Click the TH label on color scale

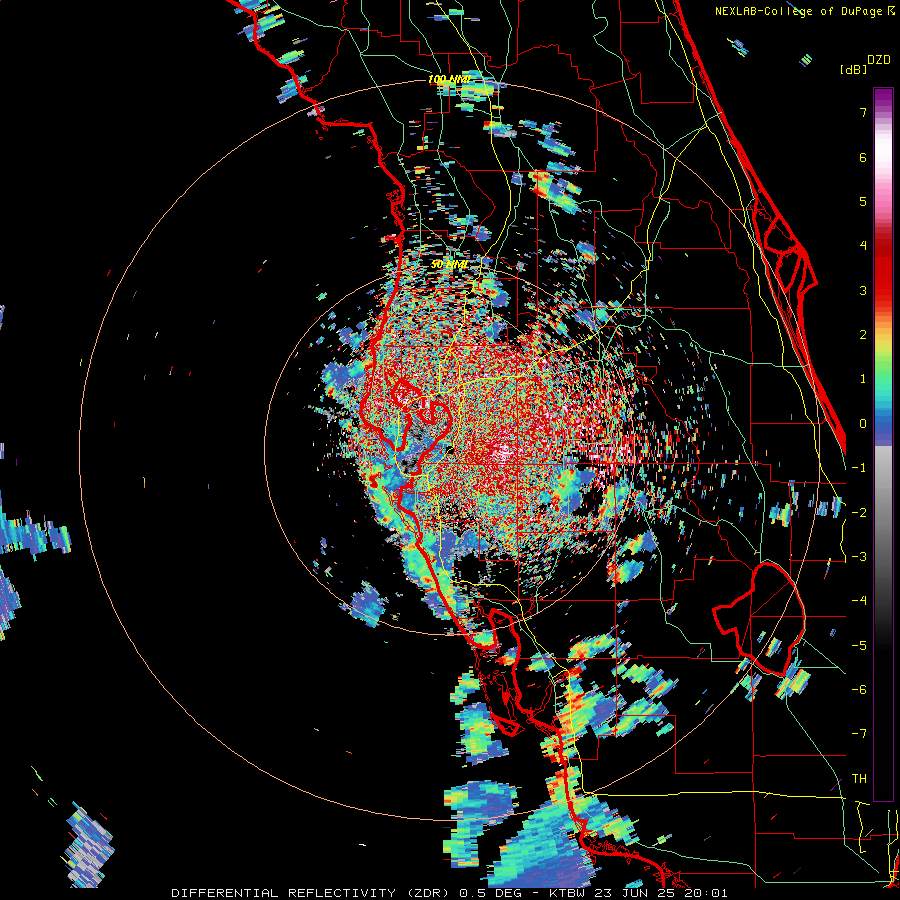(x=859, y=779)
